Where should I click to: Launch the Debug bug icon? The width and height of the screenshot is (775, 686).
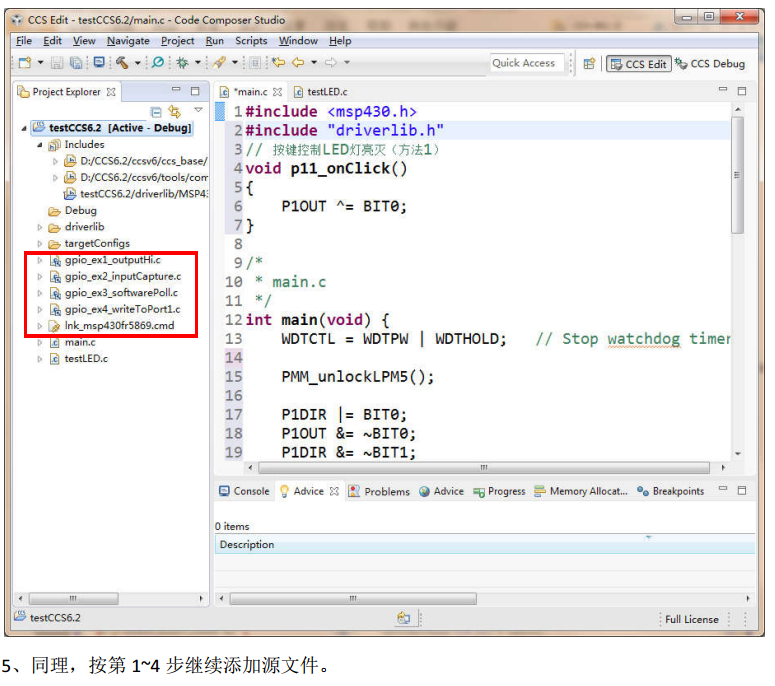tap(183, 62)
